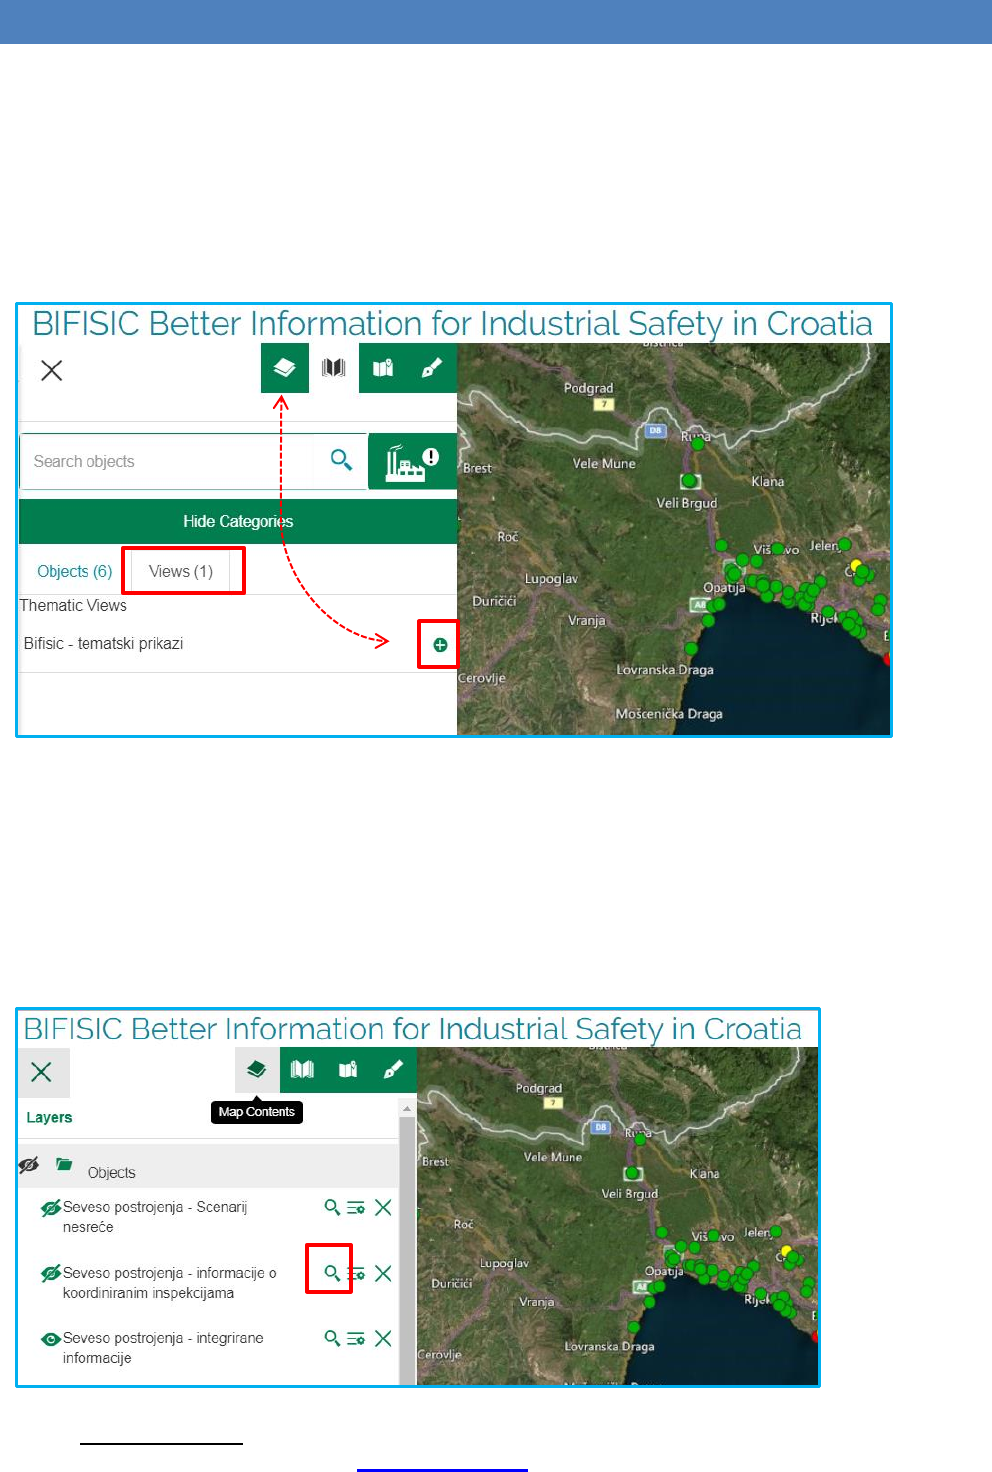This screenshot has width=992, height=1472.
Task: Close the search panel with Hide Categories
Action: coord(52,371)
